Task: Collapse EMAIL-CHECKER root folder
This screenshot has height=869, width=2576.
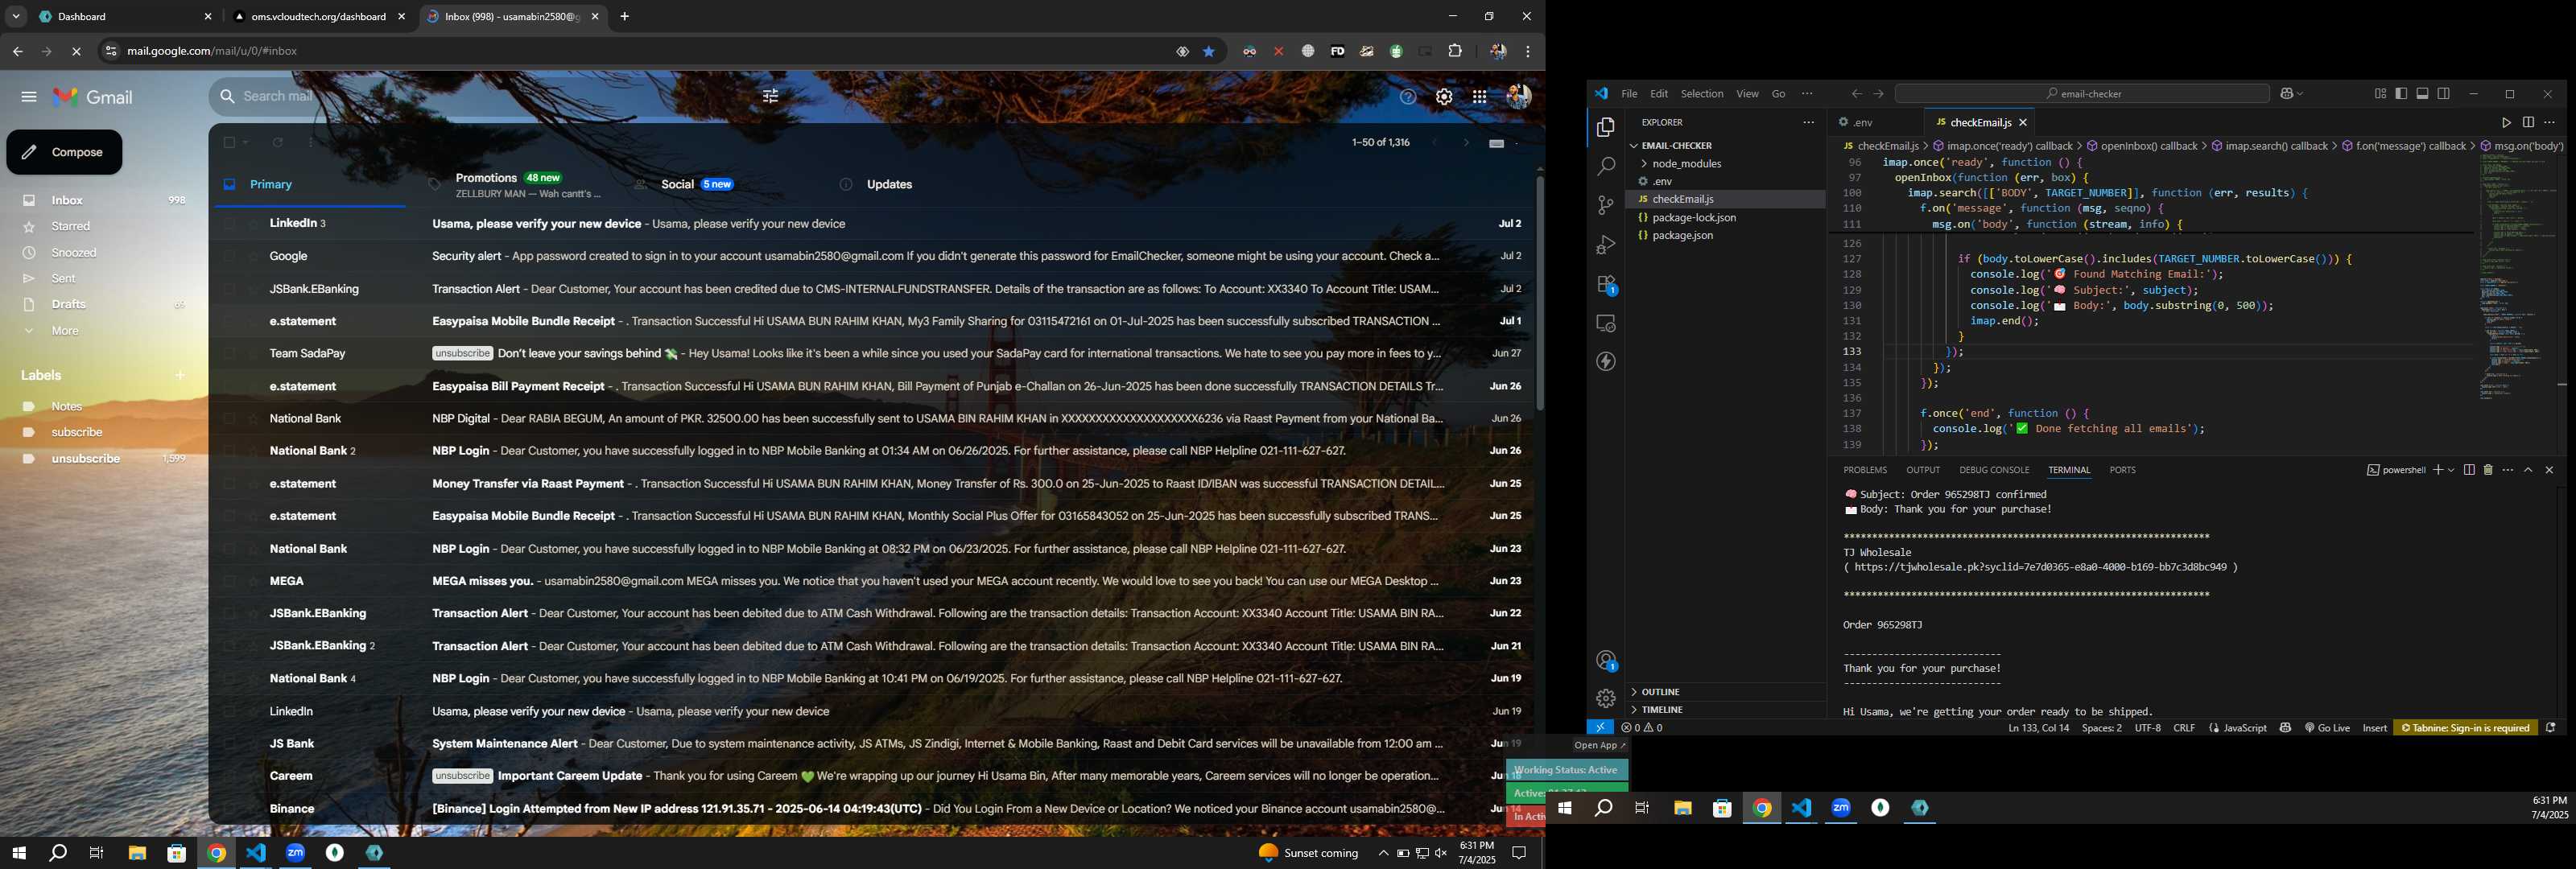Action: pos(1677,146)
